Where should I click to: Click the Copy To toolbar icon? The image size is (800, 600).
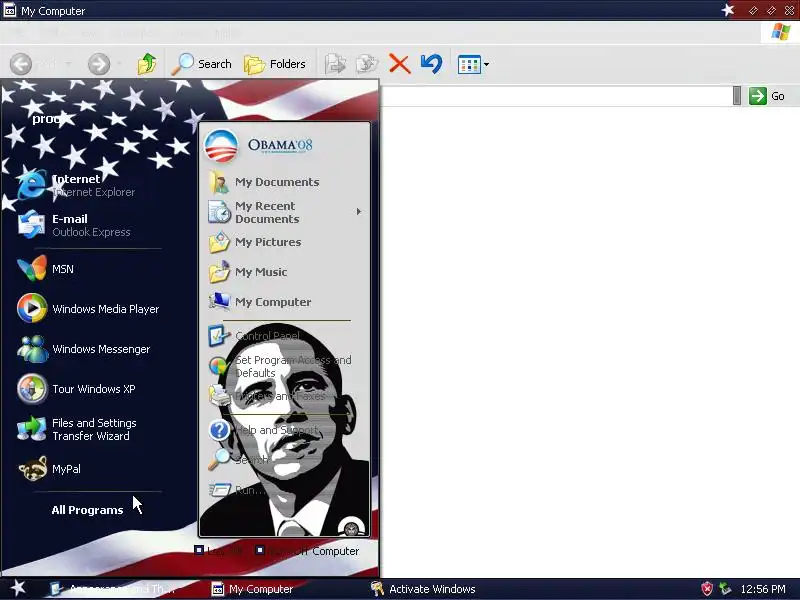click(x=367, y=64)
